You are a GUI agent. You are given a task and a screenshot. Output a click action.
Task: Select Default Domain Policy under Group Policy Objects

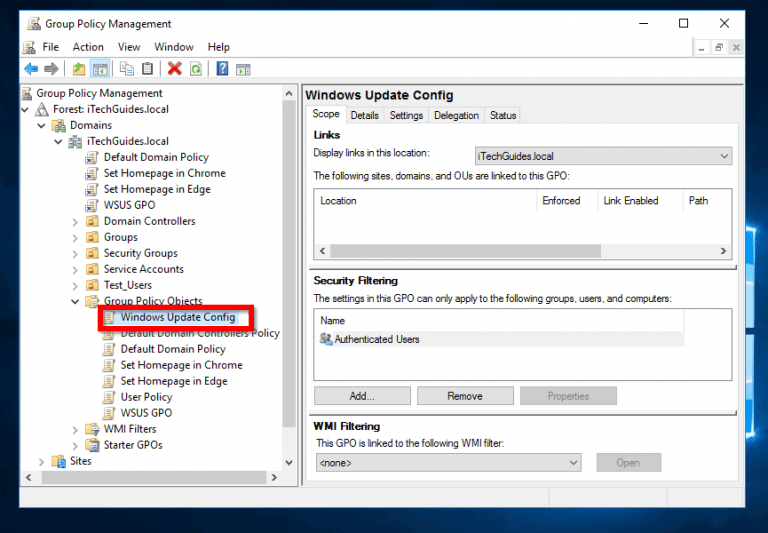tap(173, 349)
